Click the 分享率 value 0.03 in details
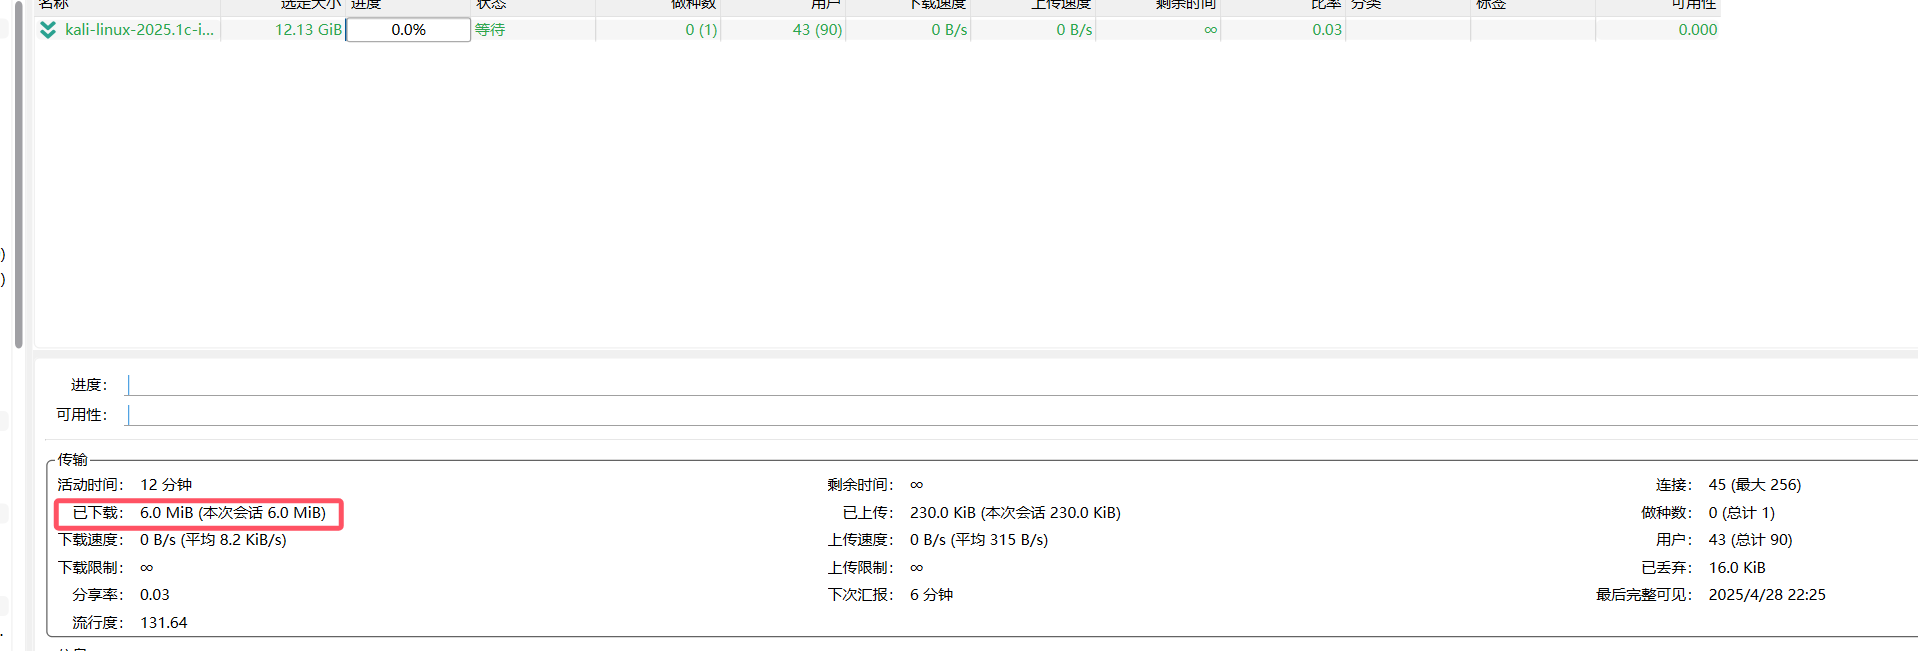The image size is (1918, 651). 155,595
